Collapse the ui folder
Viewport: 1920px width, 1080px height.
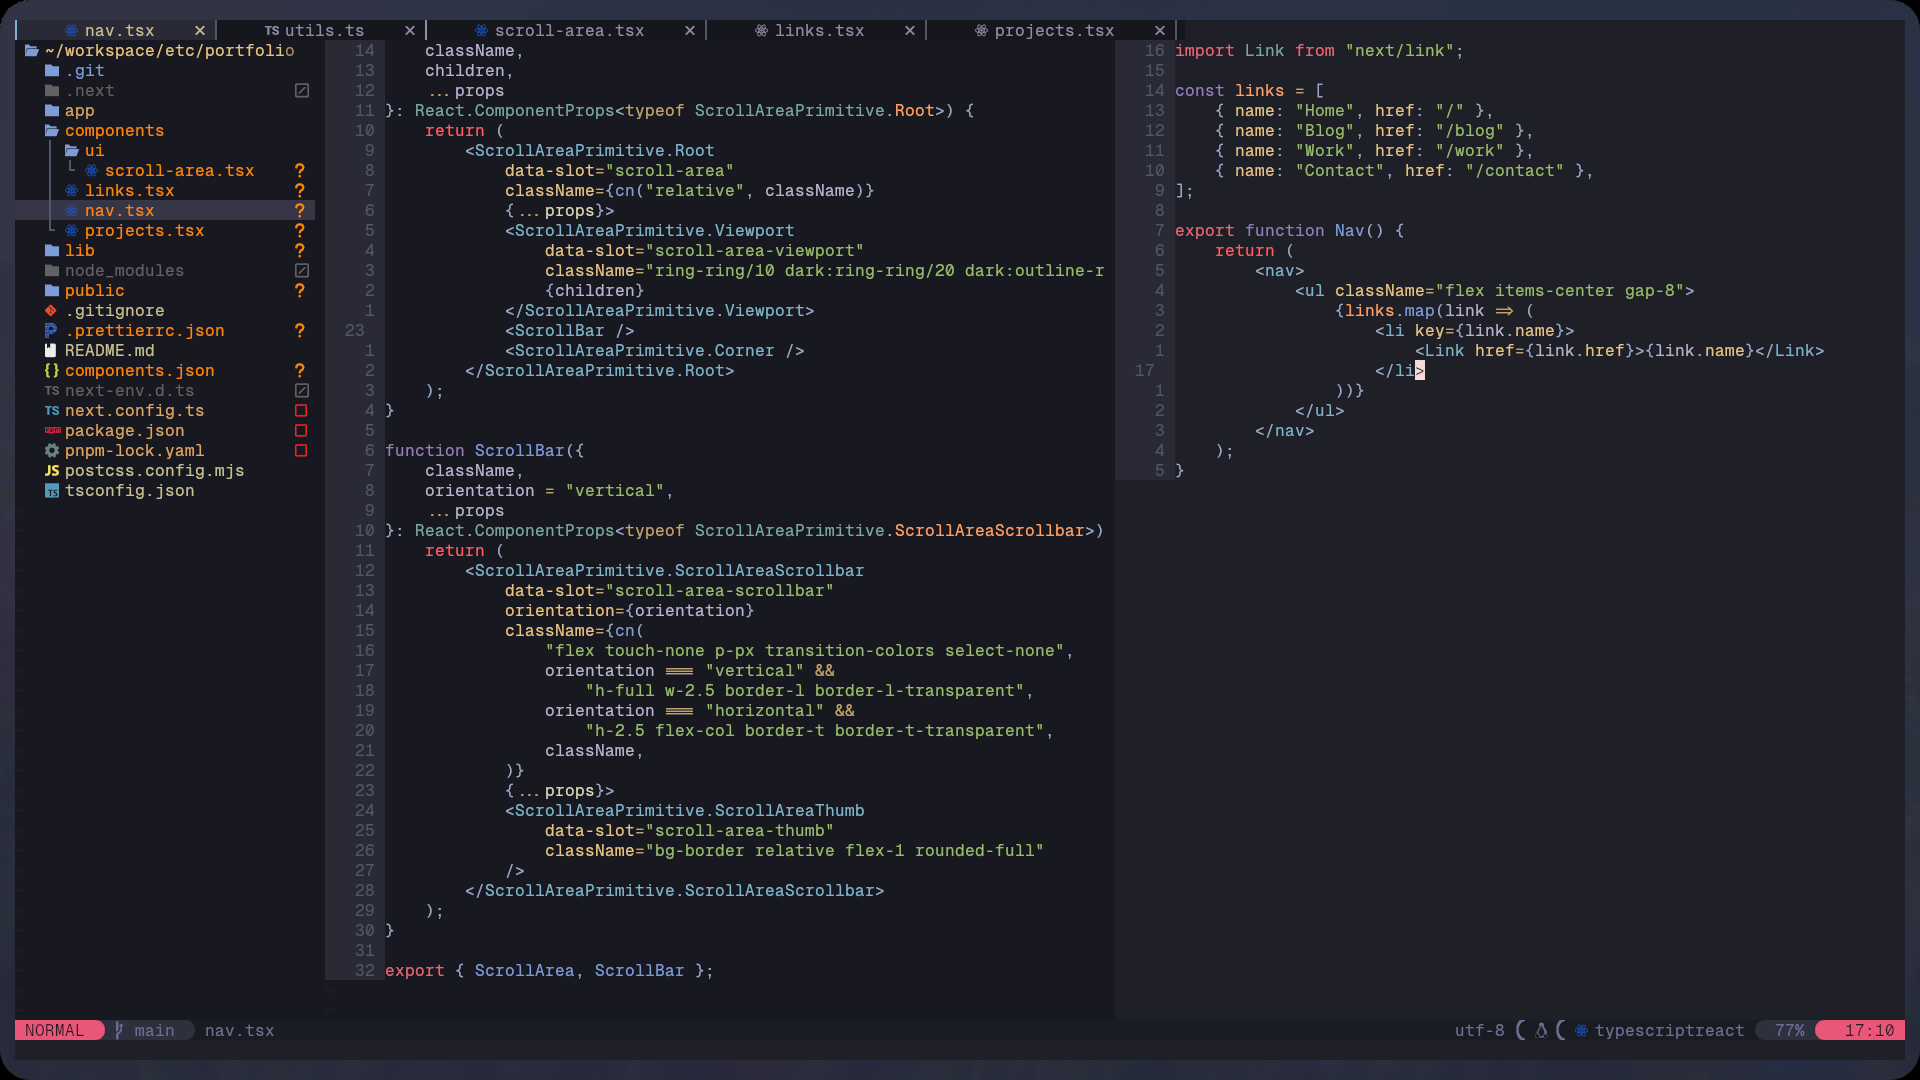pyautogui.click(x=85, y=151)
